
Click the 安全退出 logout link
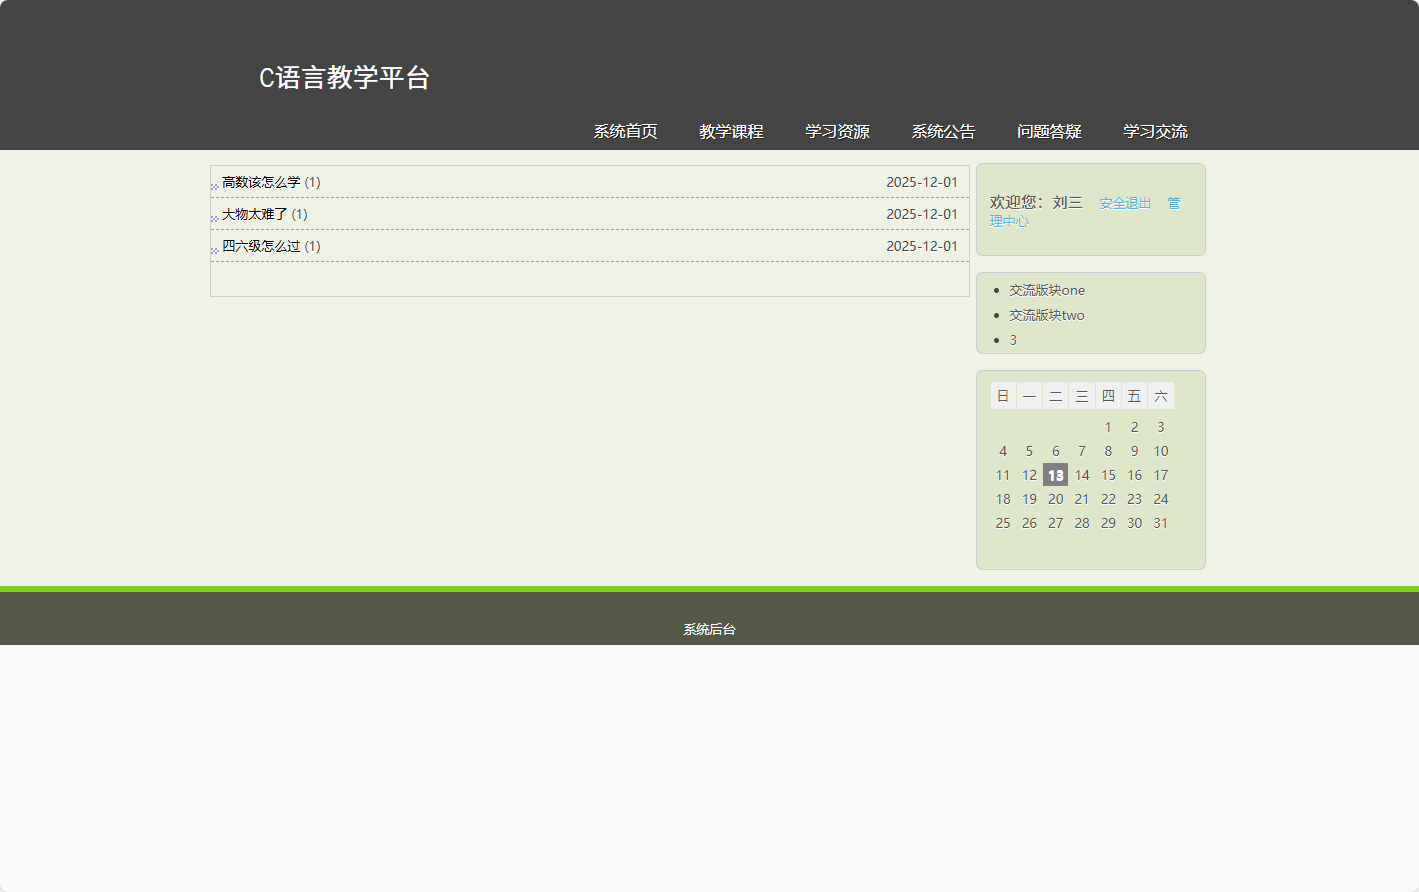click(1125, 203)
